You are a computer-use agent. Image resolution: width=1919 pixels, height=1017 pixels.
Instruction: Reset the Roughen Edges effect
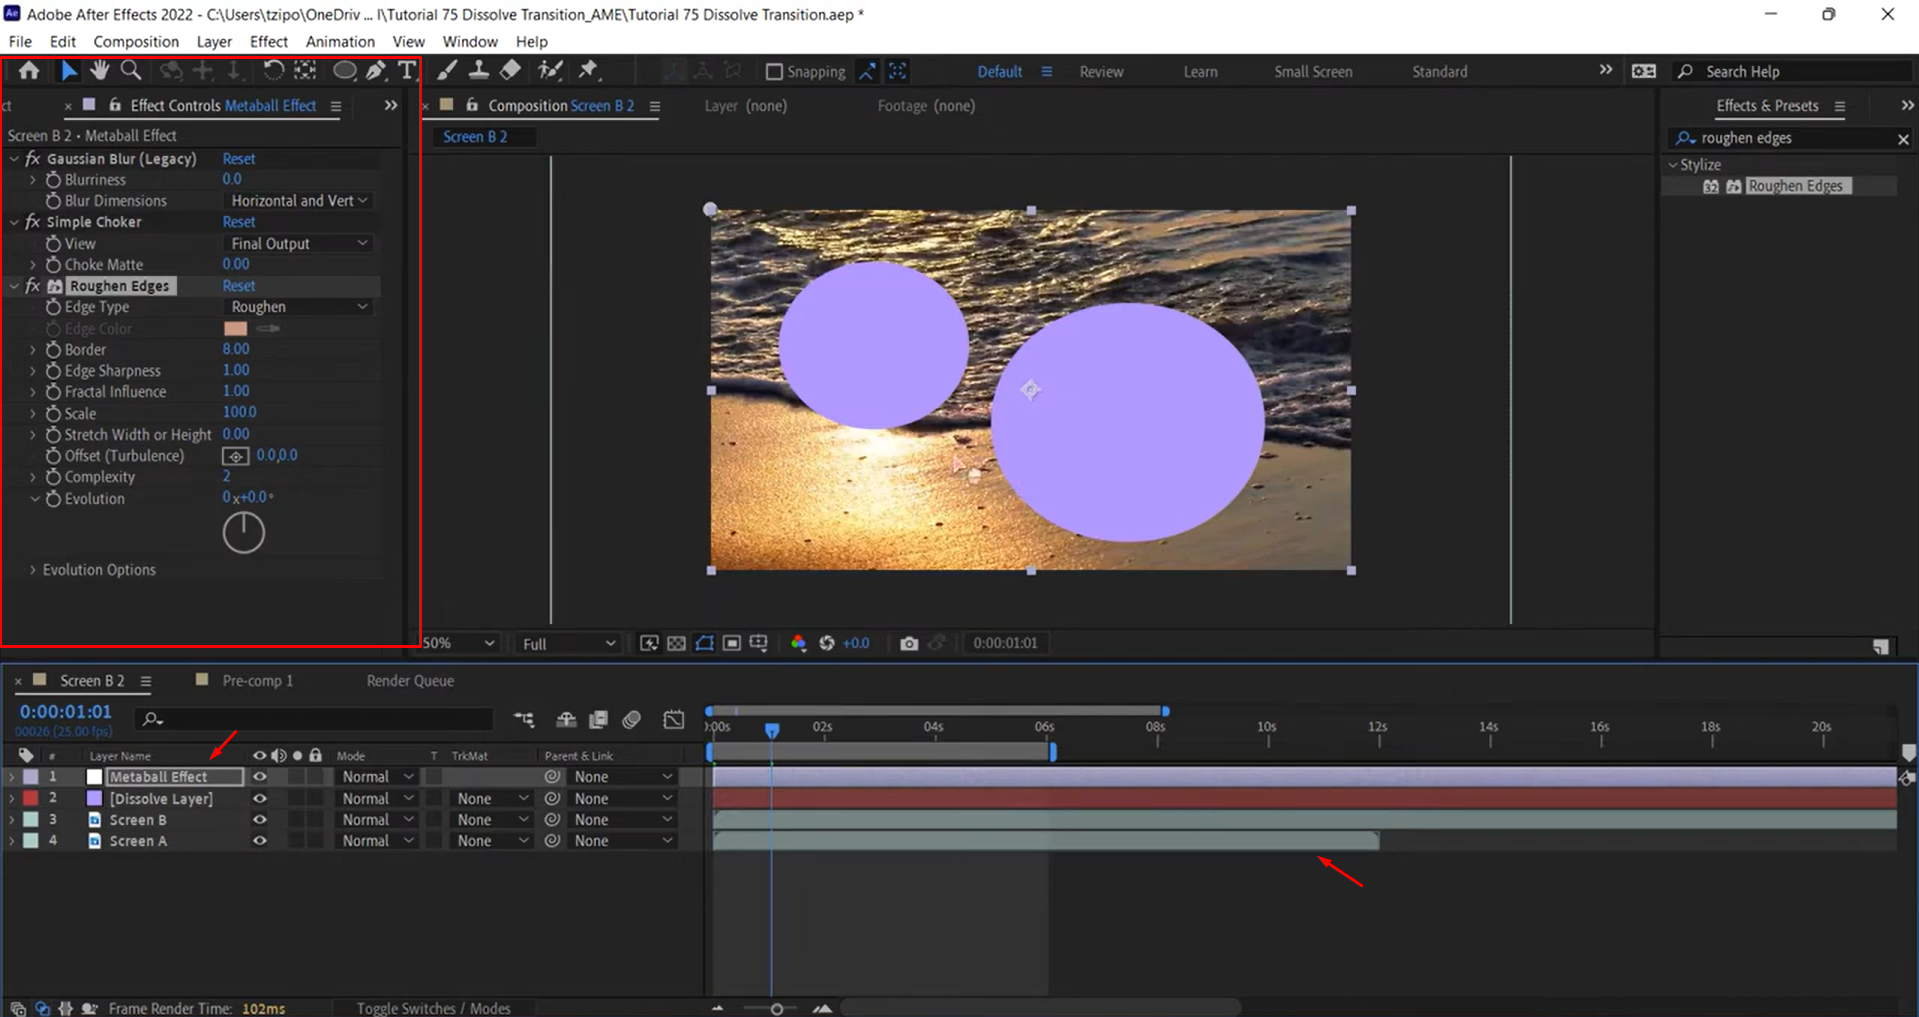tap(239, 285)
